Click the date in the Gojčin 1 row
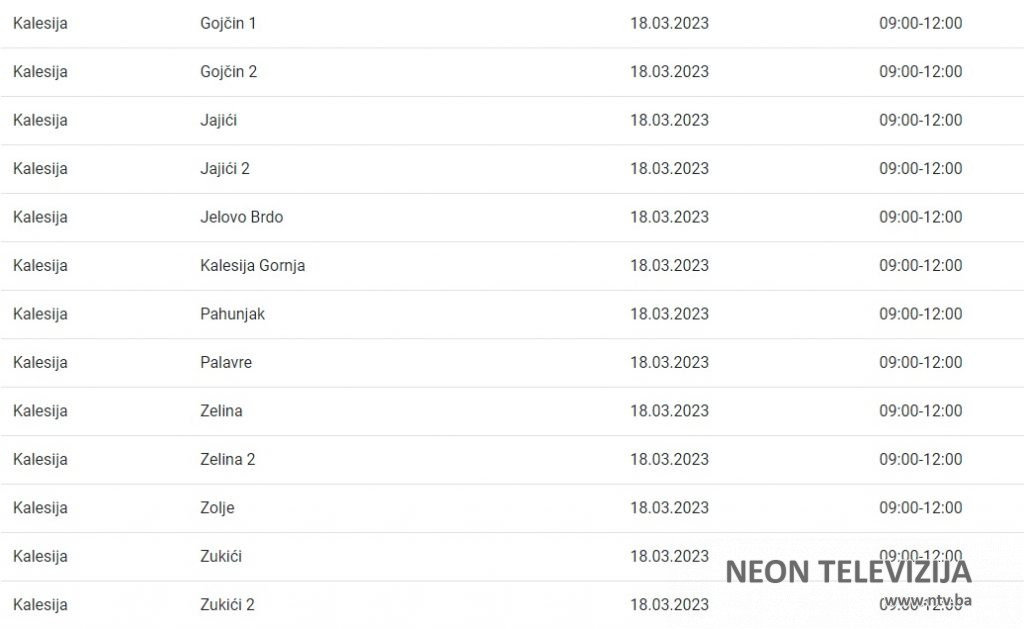 669,23
